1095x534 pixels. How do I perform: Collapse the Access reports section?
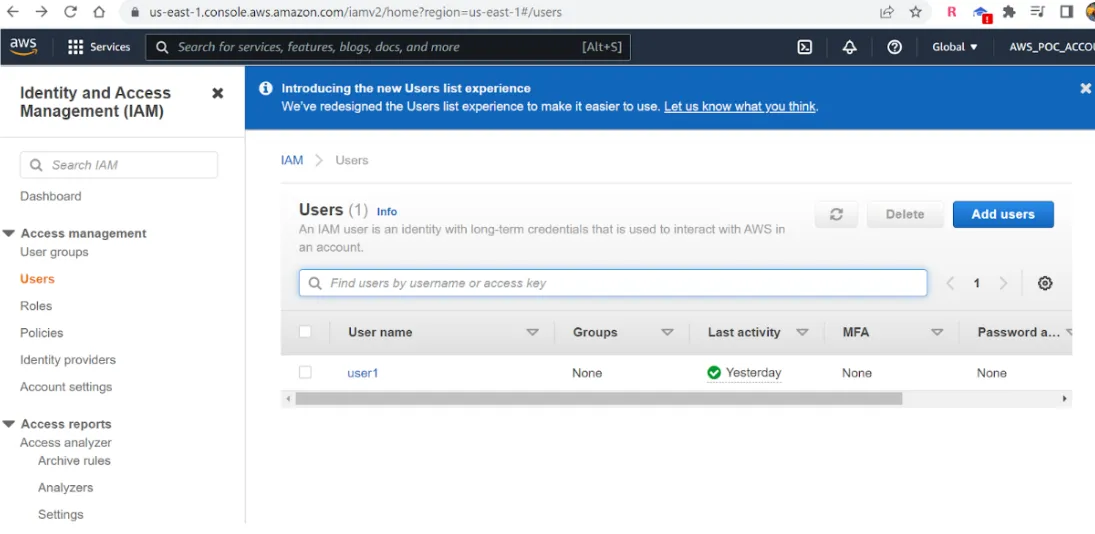(8, 424)
